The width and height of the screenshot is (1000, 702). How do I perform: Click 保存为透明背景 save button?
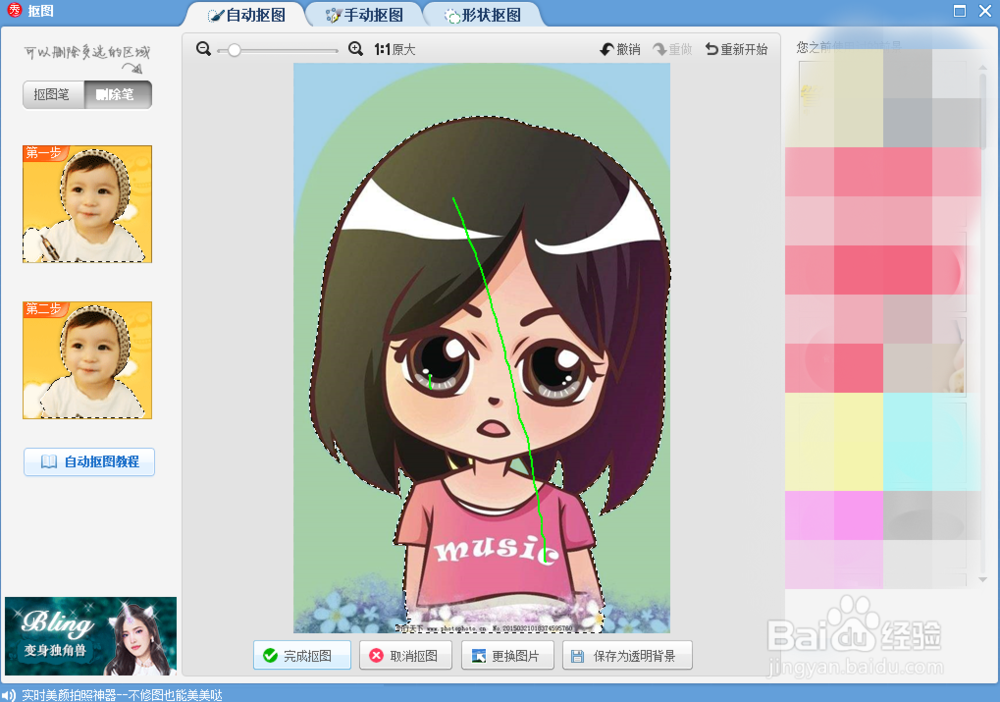coord(628,655)
